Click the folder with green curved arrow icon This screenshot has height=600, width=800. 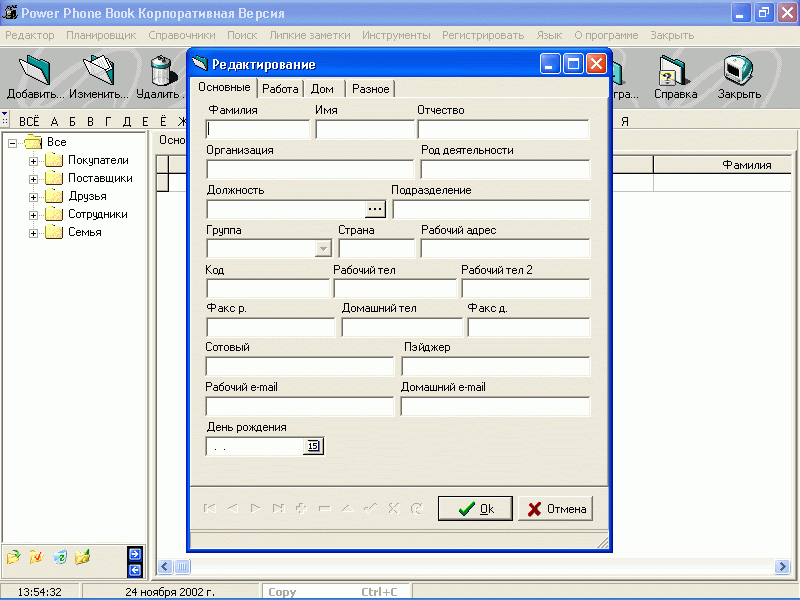click(x=14, y=557)
